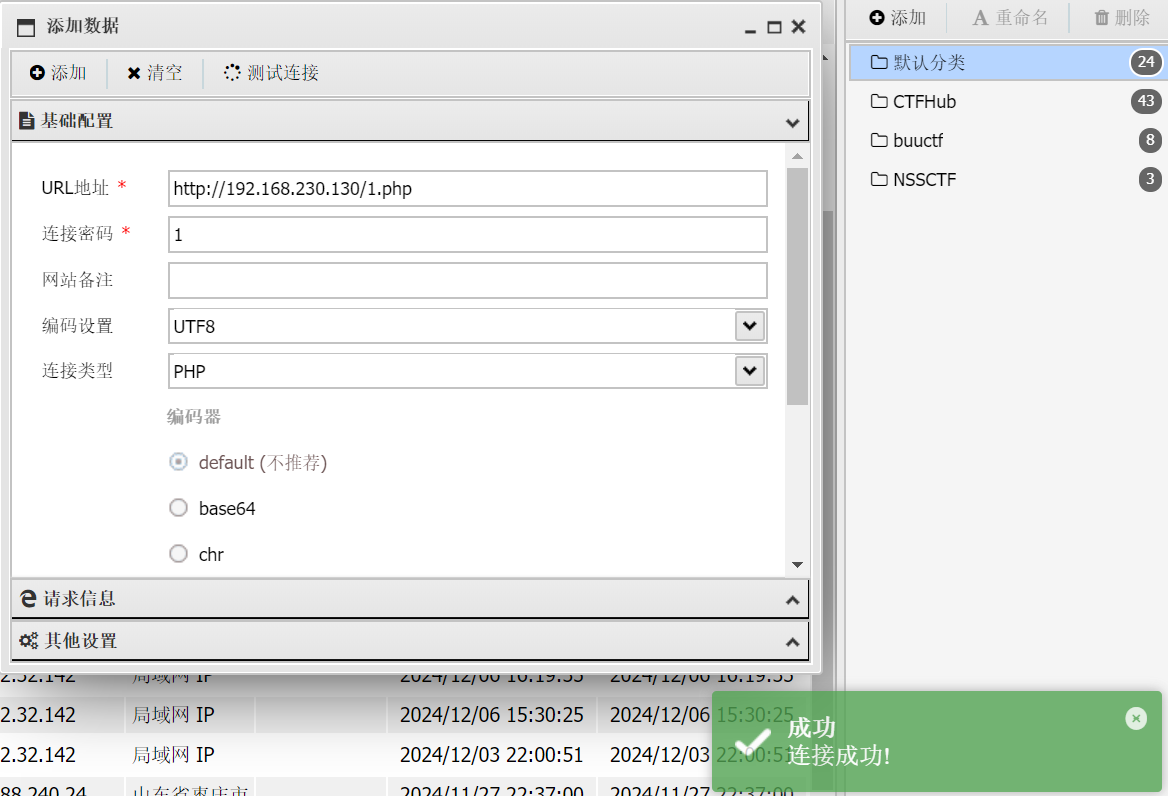Viewport: 1168px width, 796px height.
Task: Click the scroll down arrow of the config panel
Action: click(797, 565)
